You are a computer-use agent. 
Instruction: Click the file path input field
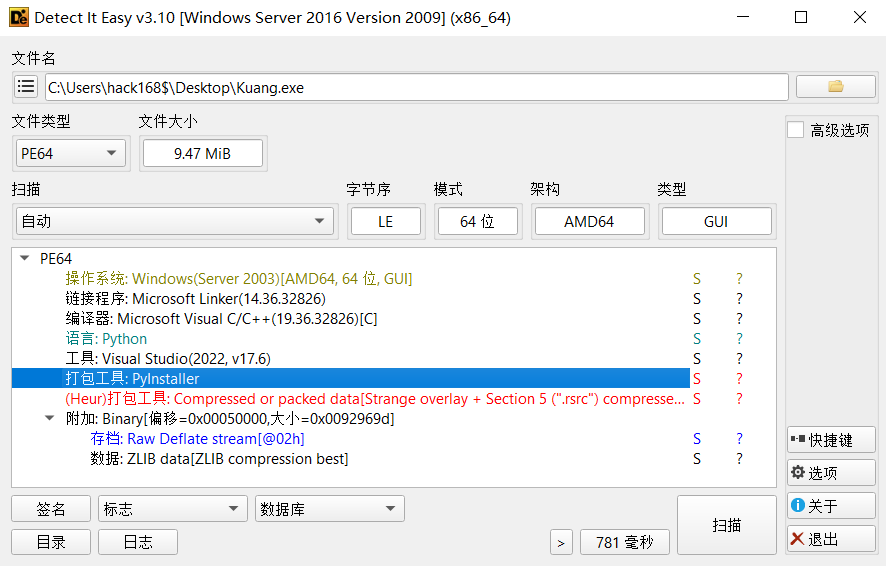(416, 88)
